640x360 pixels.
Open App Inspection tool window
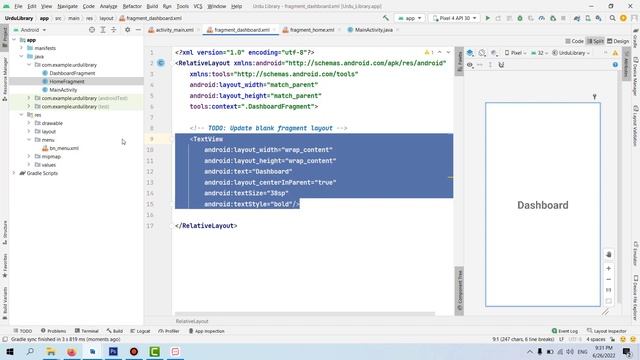[x=207, y=331]
